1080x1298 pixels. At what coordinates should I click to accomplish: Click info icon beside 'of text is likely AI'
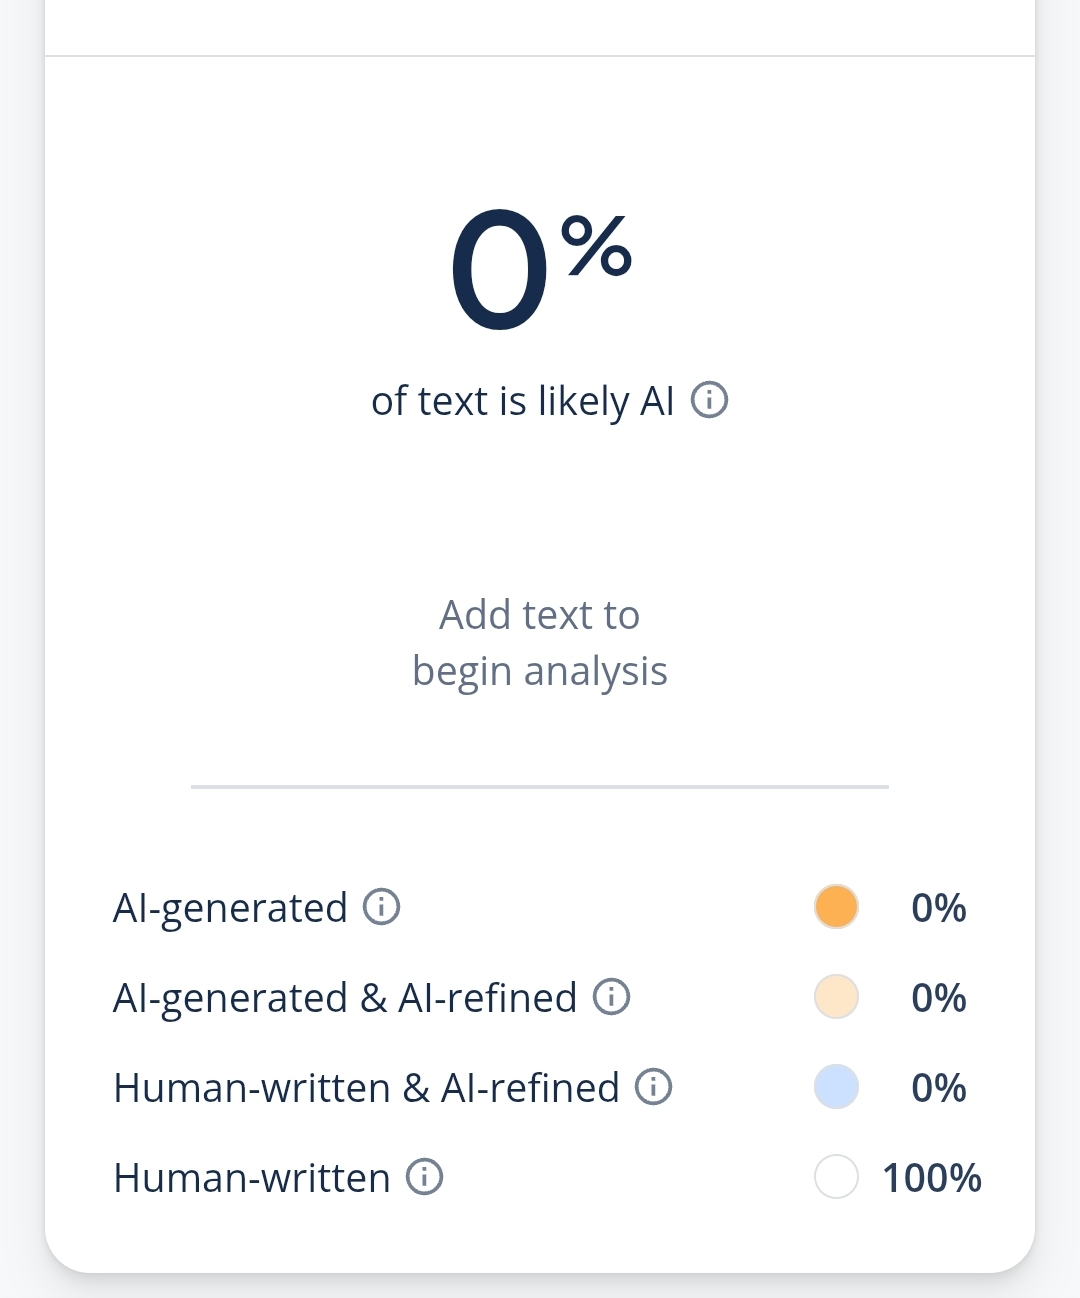coord(709,400)
